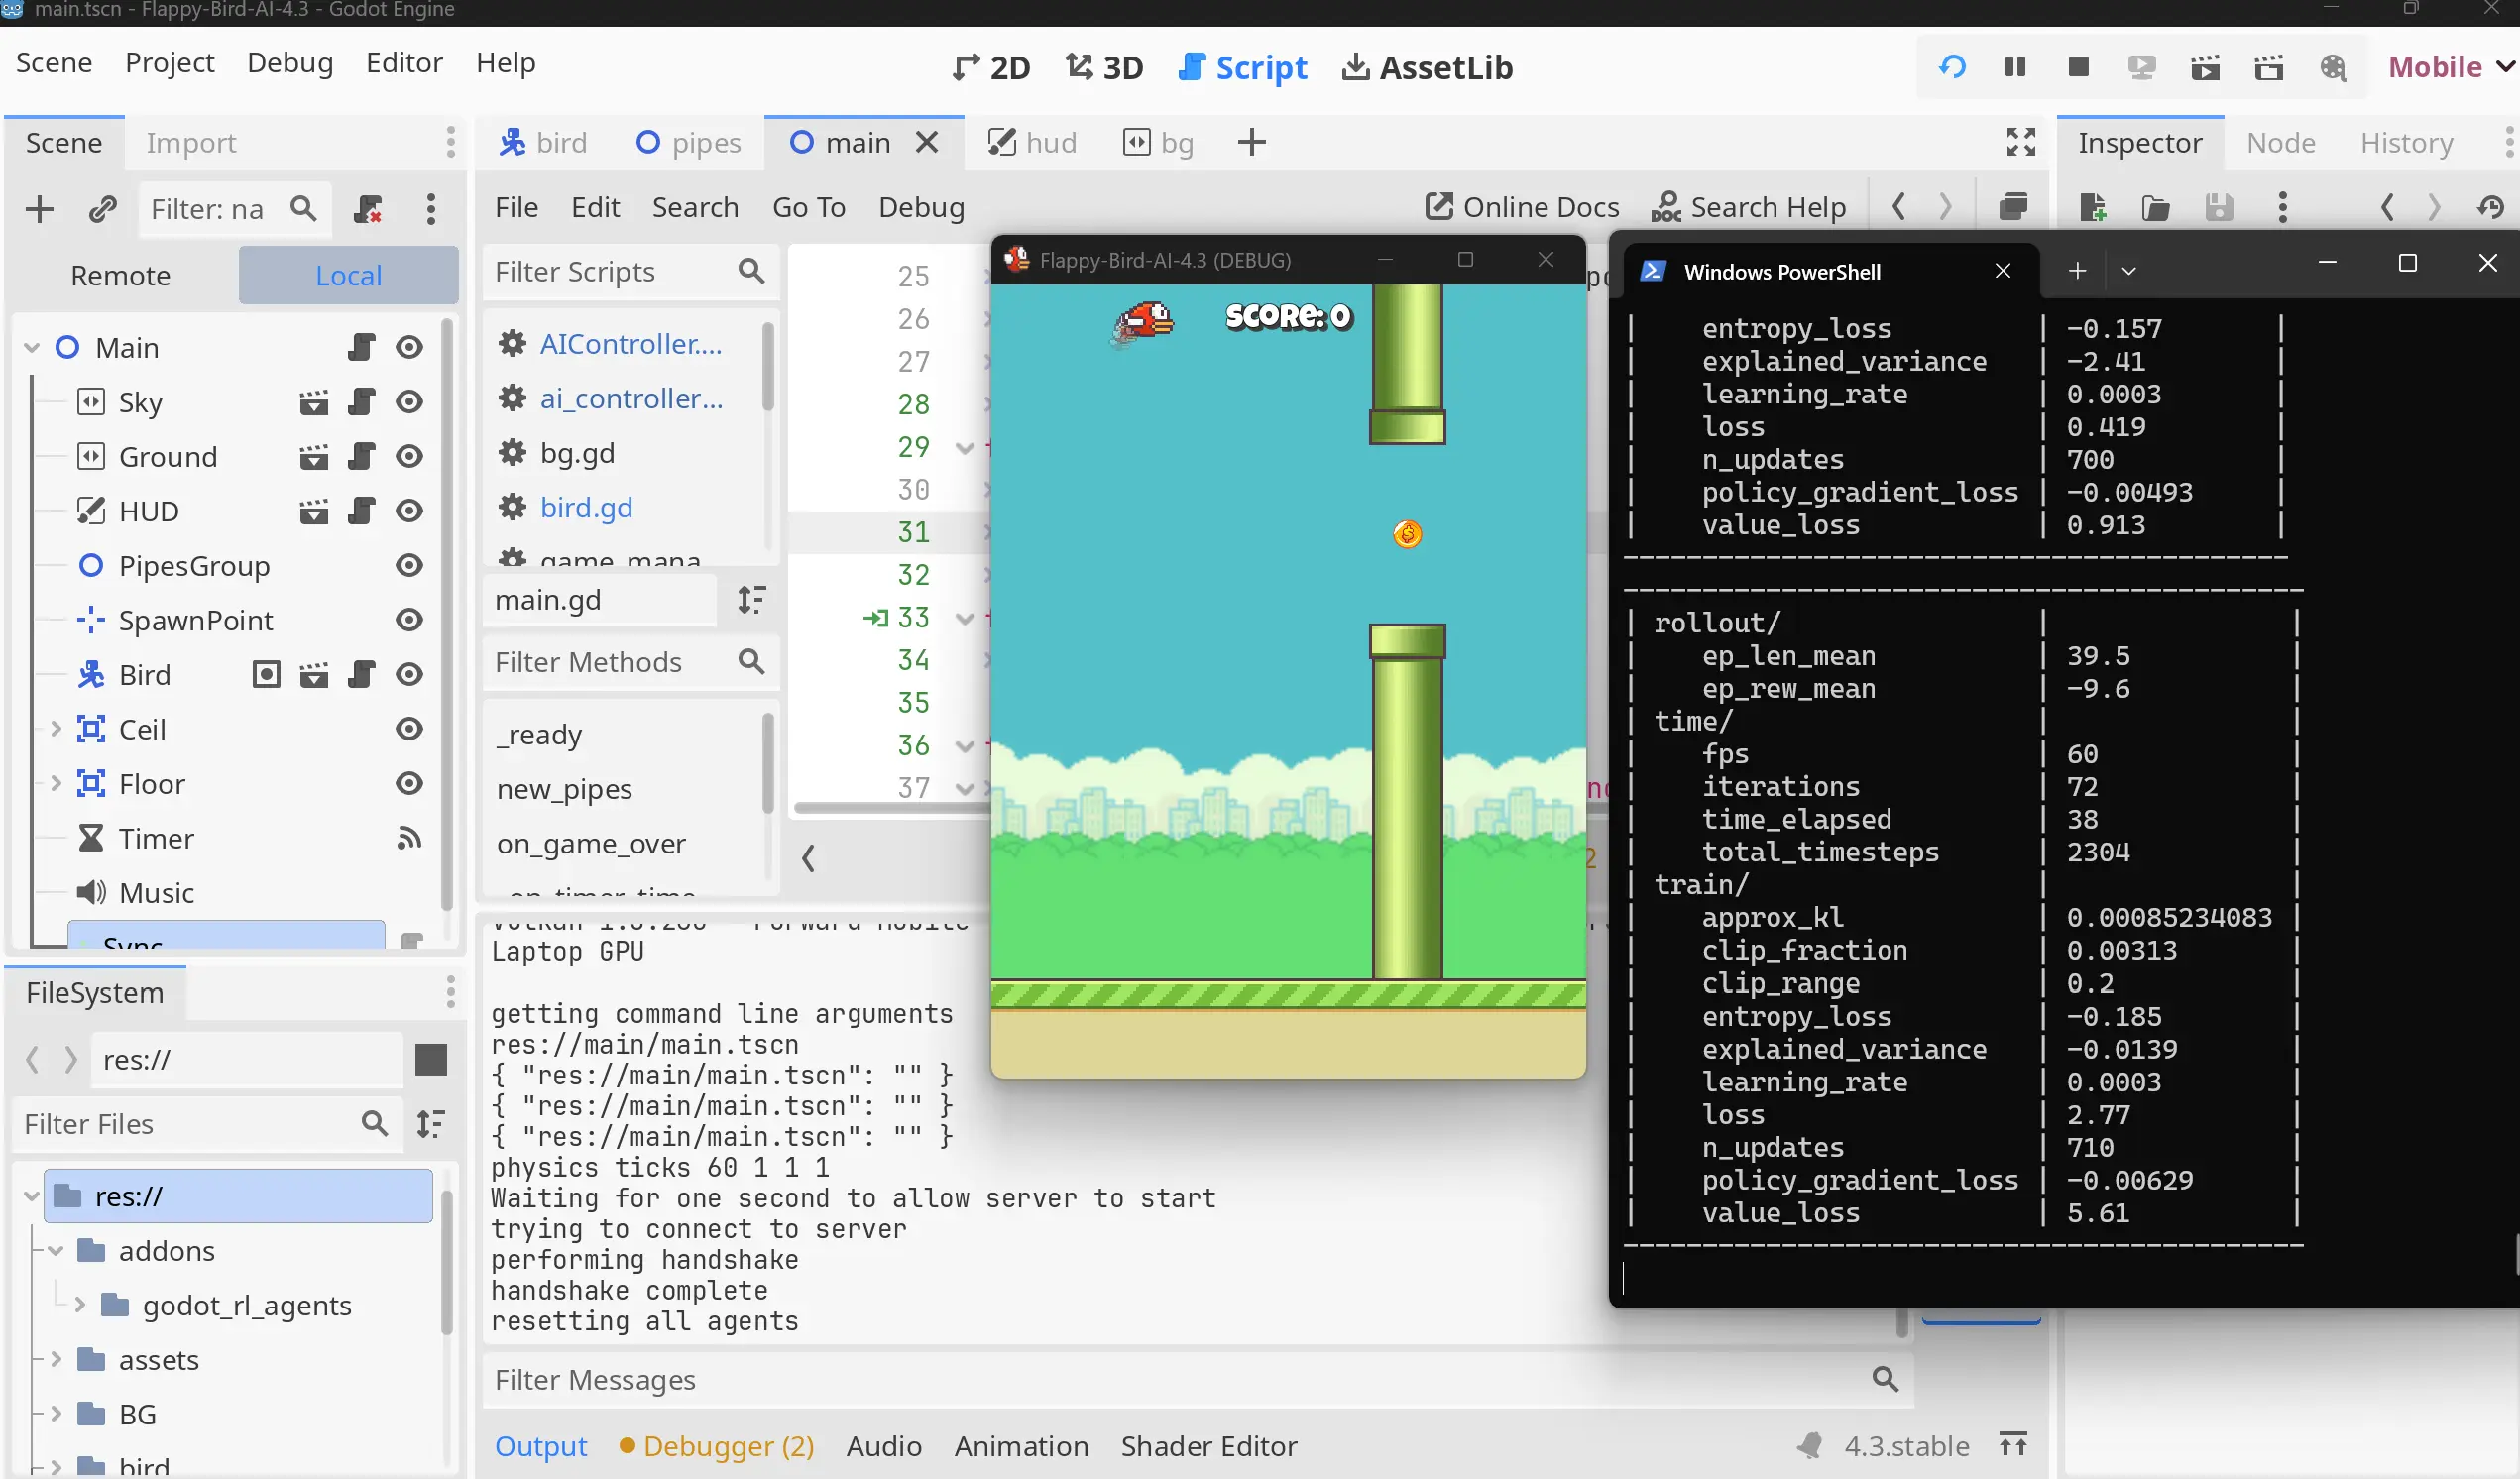This screenshot has width=2520, height=1479.
Task: Toggle sort for methods list
Action: click(x=751, y=600)
